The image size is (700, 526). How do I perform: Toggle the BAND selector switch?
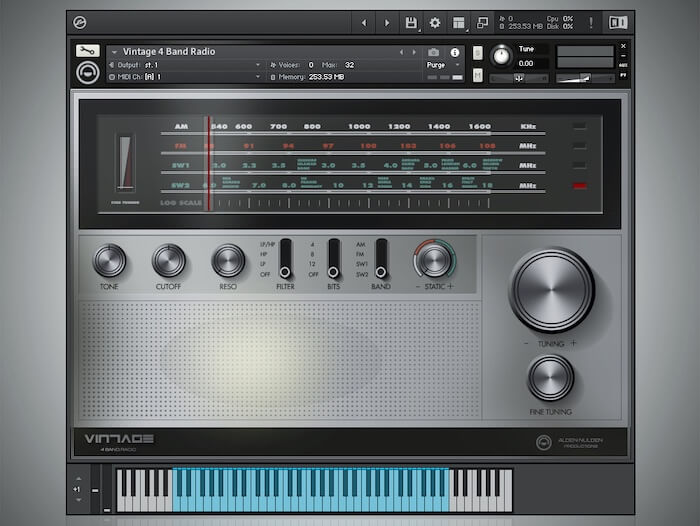click(381, 259)
